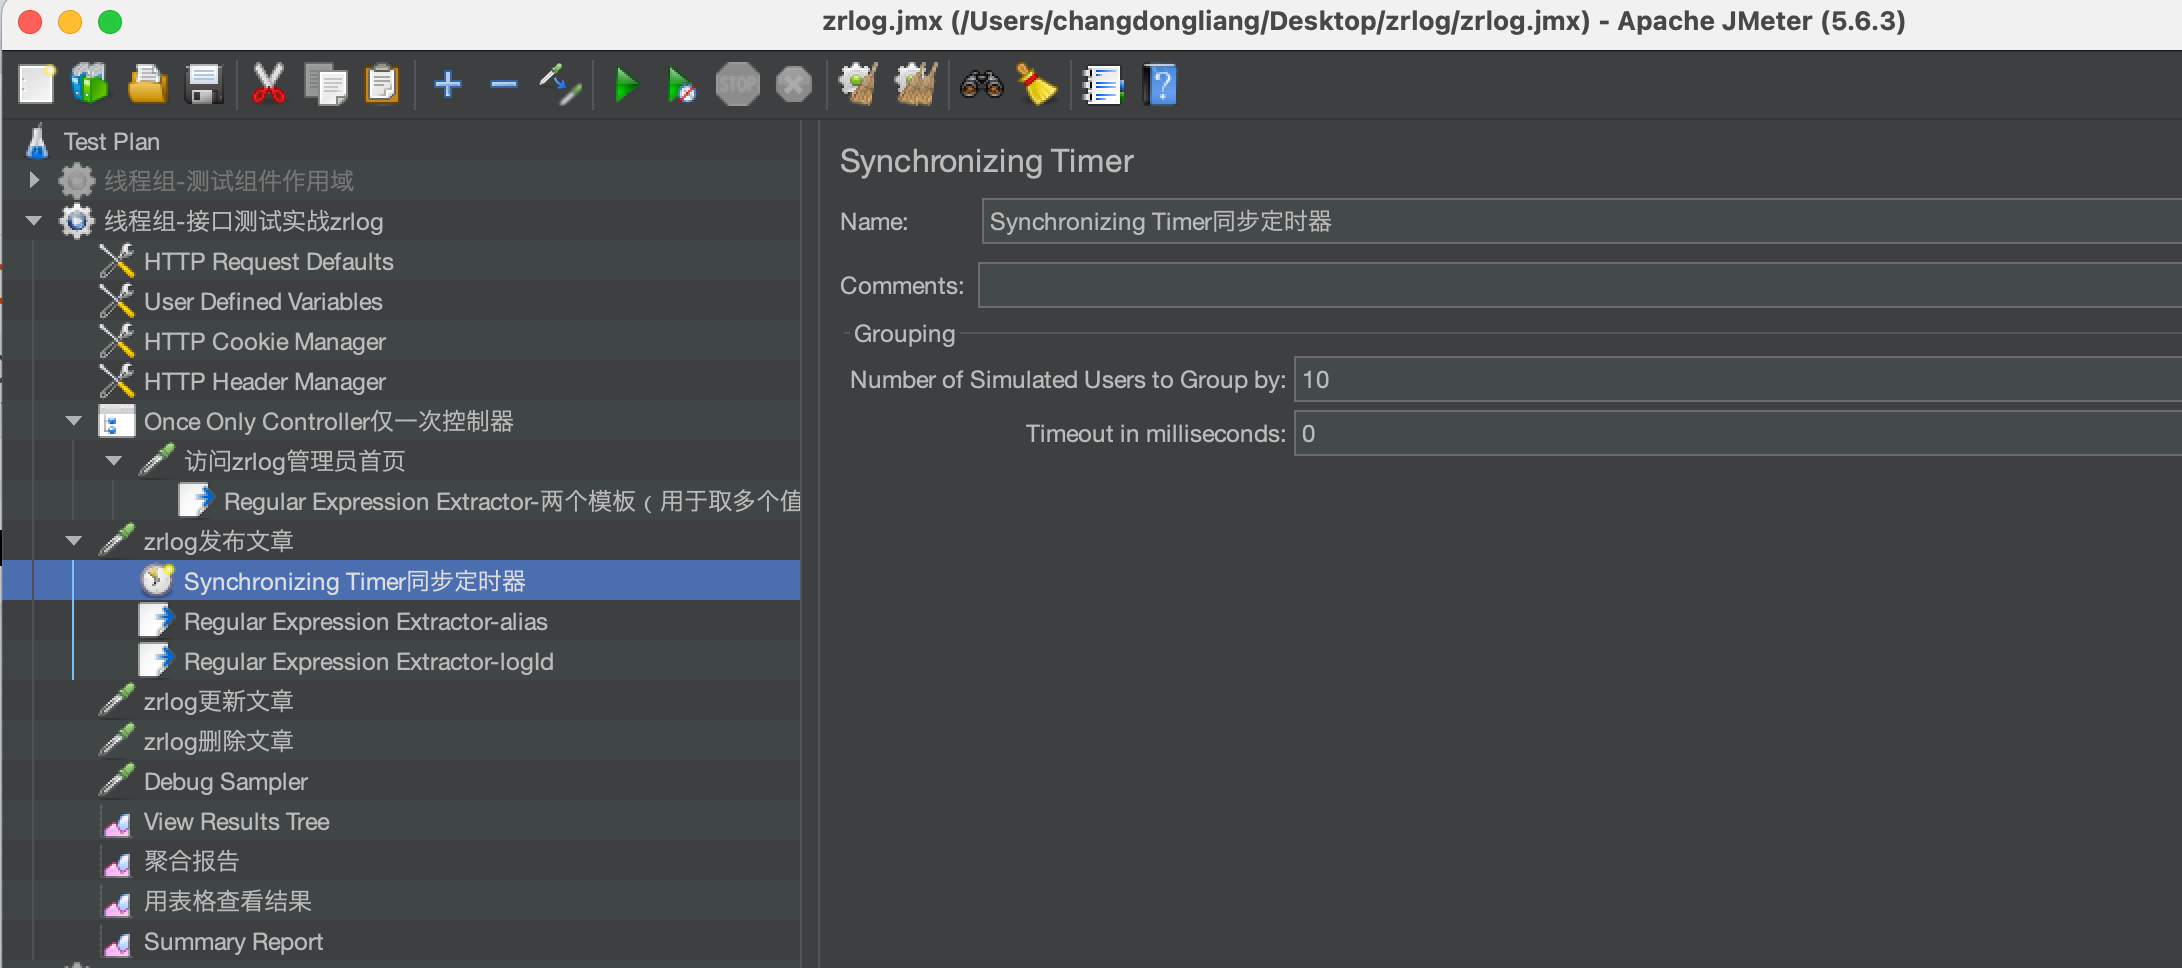This screenshot has width=2182, height=968.
Task: Click gear icon of 线程组-接口测试实战zrlog
Action: pyautogui.click(x=77, y=221)
